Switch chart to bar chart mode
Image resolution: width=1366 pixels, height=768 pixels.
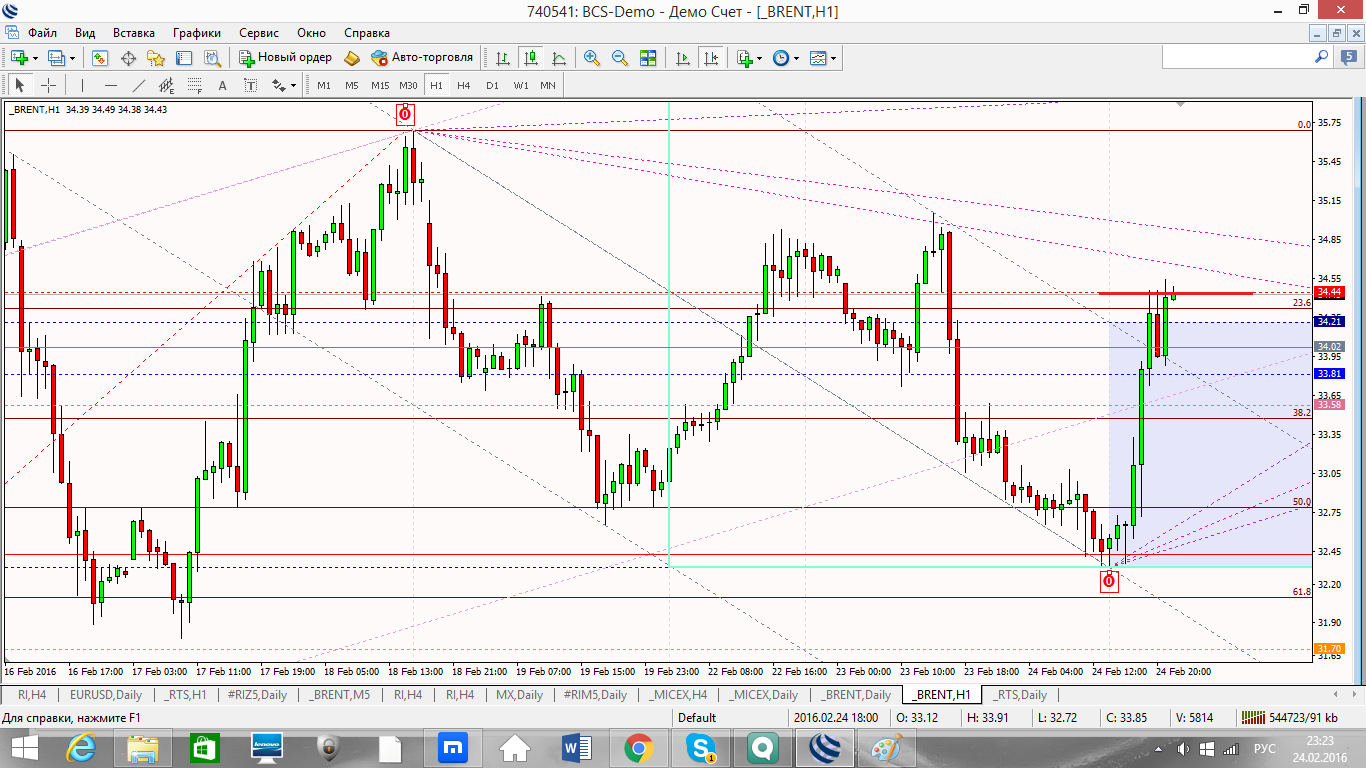(502, 58)
